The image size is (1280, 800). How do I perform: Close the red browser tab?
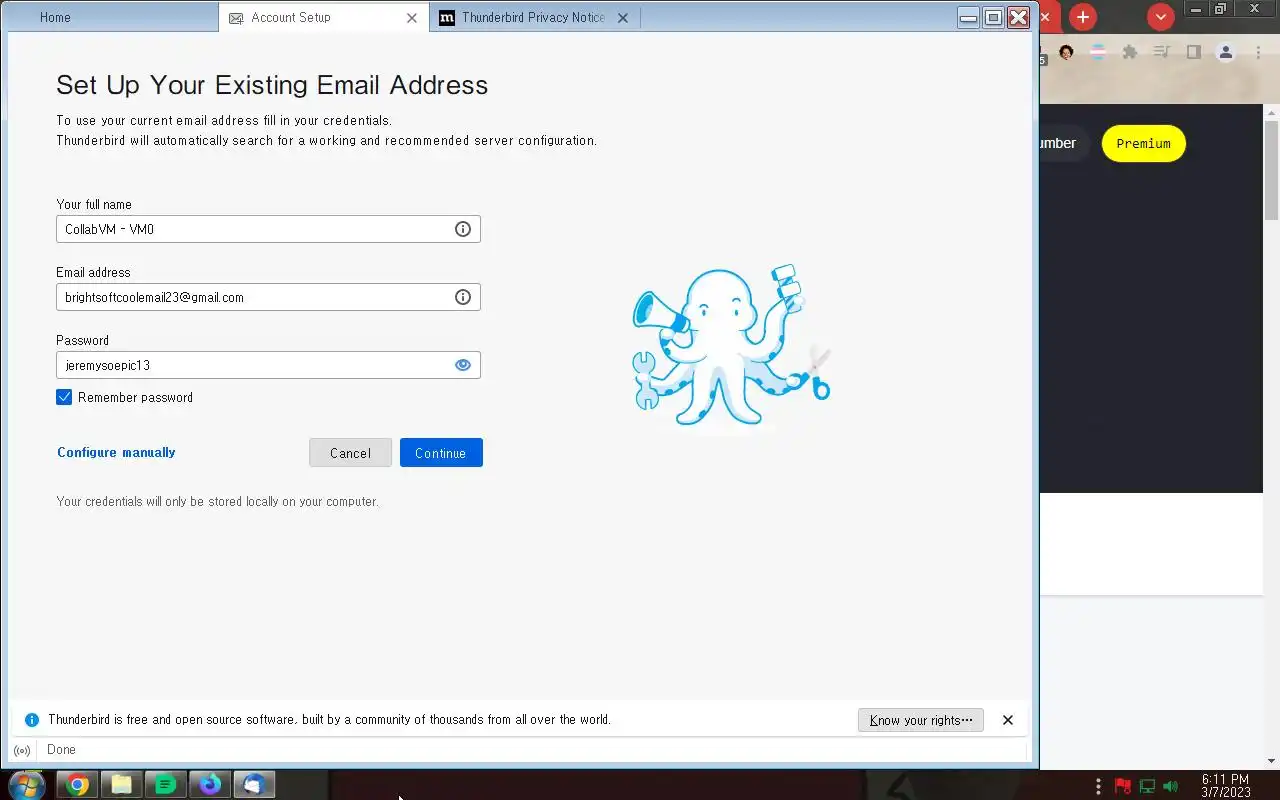coord(1047,17)
